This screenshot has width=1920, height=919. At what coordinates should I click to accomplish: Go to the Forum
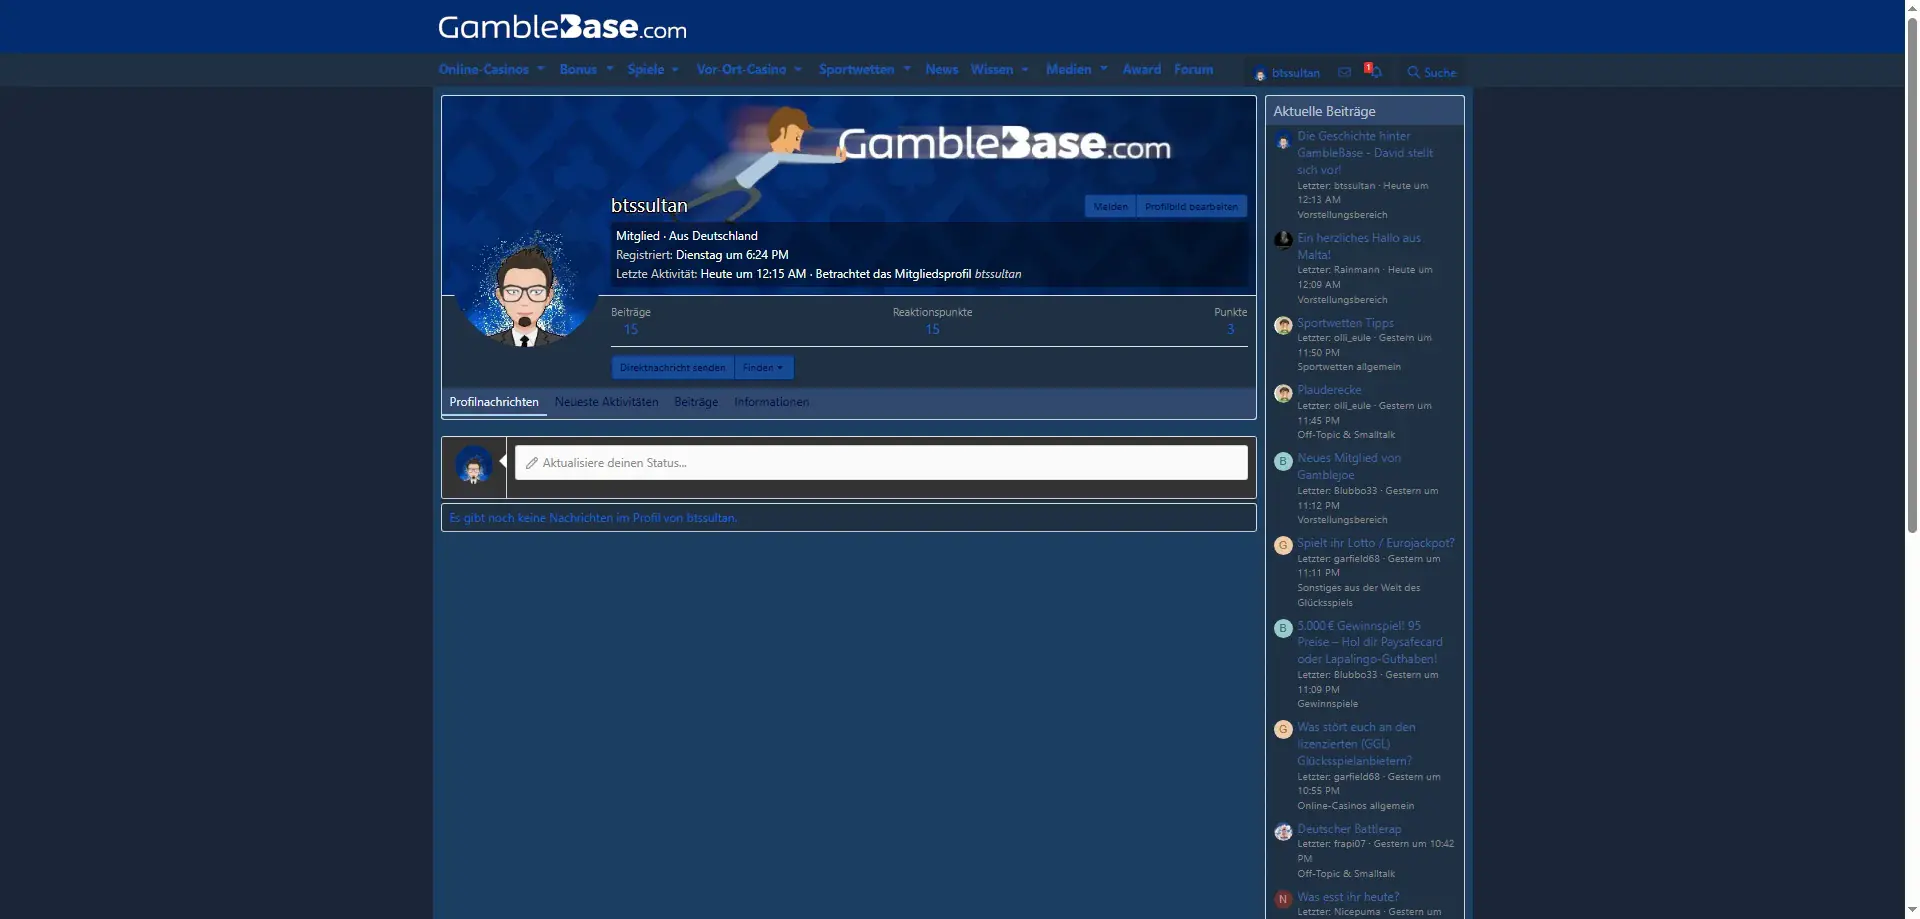tap(1194, 69)
